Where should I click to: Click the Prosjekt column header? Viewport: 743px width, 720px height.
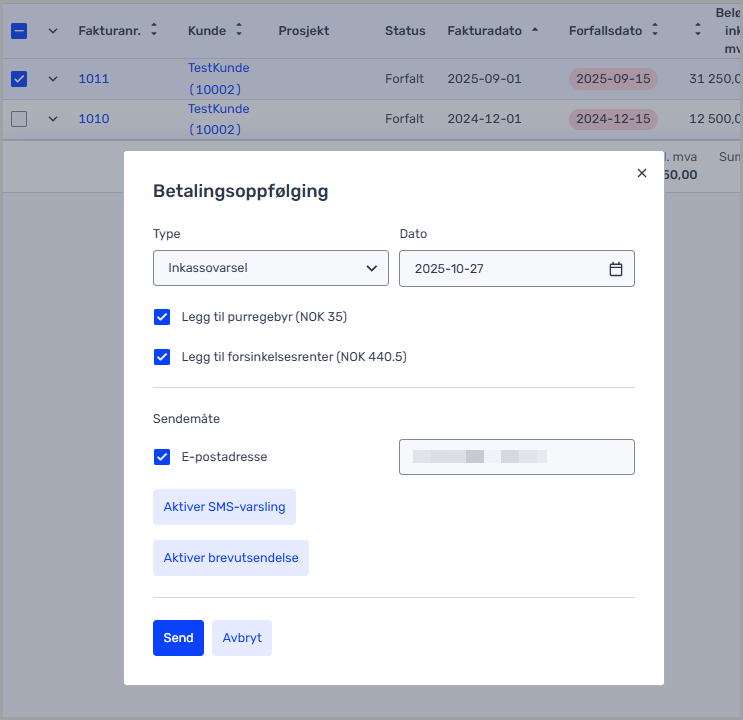(304, 31)
